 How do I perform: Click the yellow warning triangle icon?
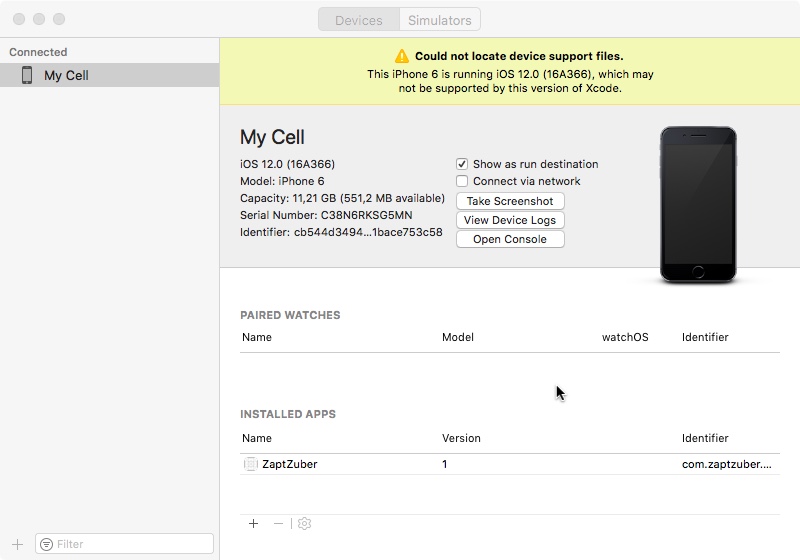[402, 57]
